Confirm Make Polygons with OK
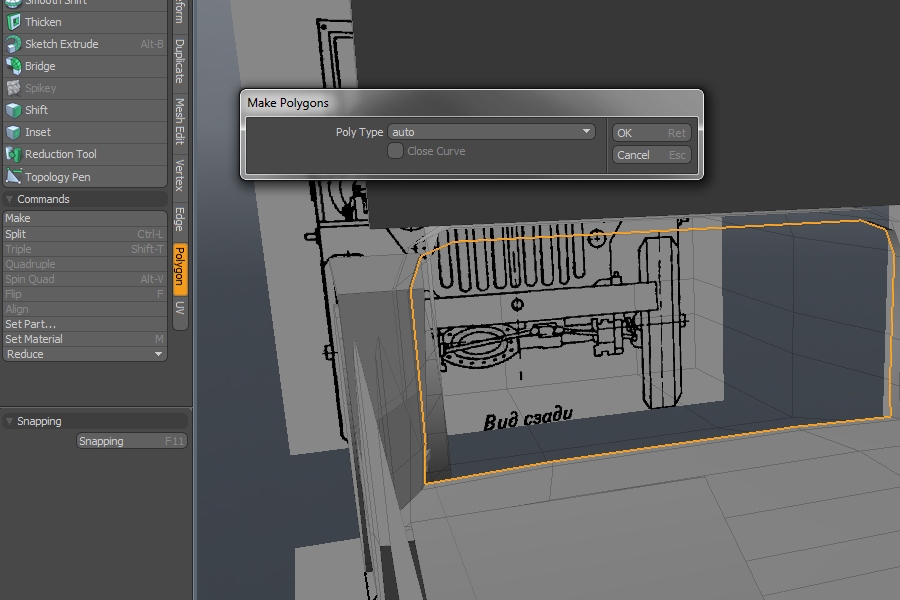The height and width of the screenshot is (600, 900). [x=651, y=133]
